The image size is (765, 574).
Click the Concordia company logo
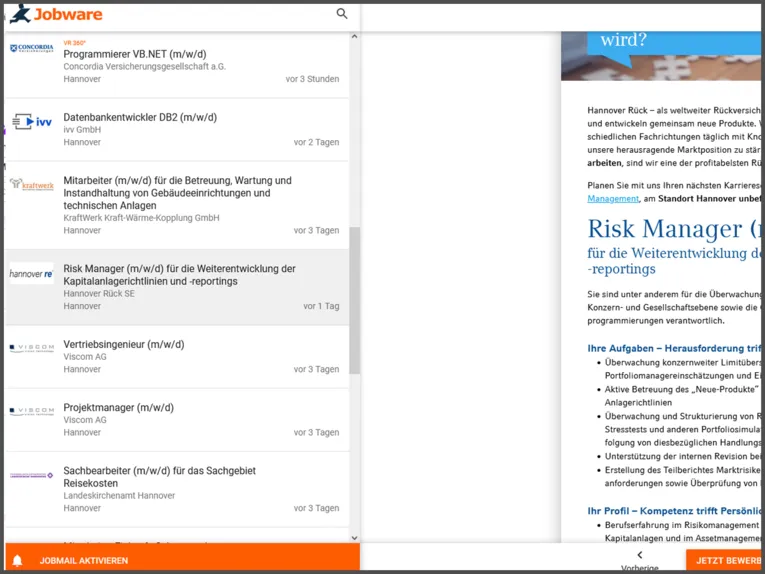32,48
